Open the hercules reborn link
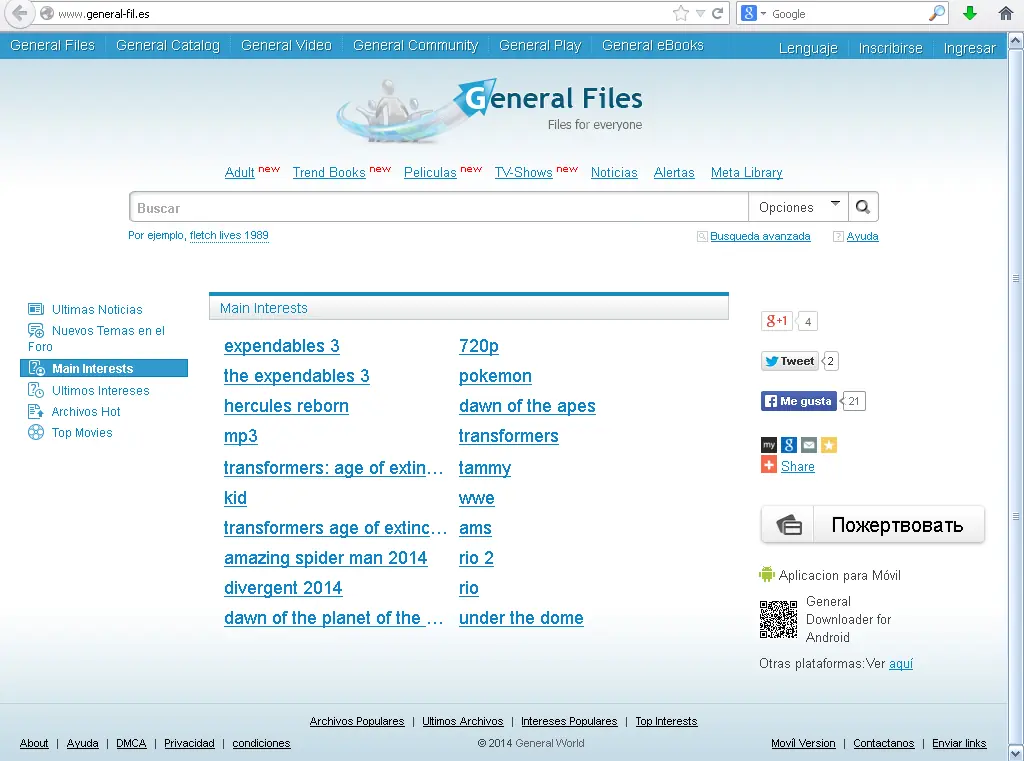This screenshot has height=761, width=1024. coord(286,406)
